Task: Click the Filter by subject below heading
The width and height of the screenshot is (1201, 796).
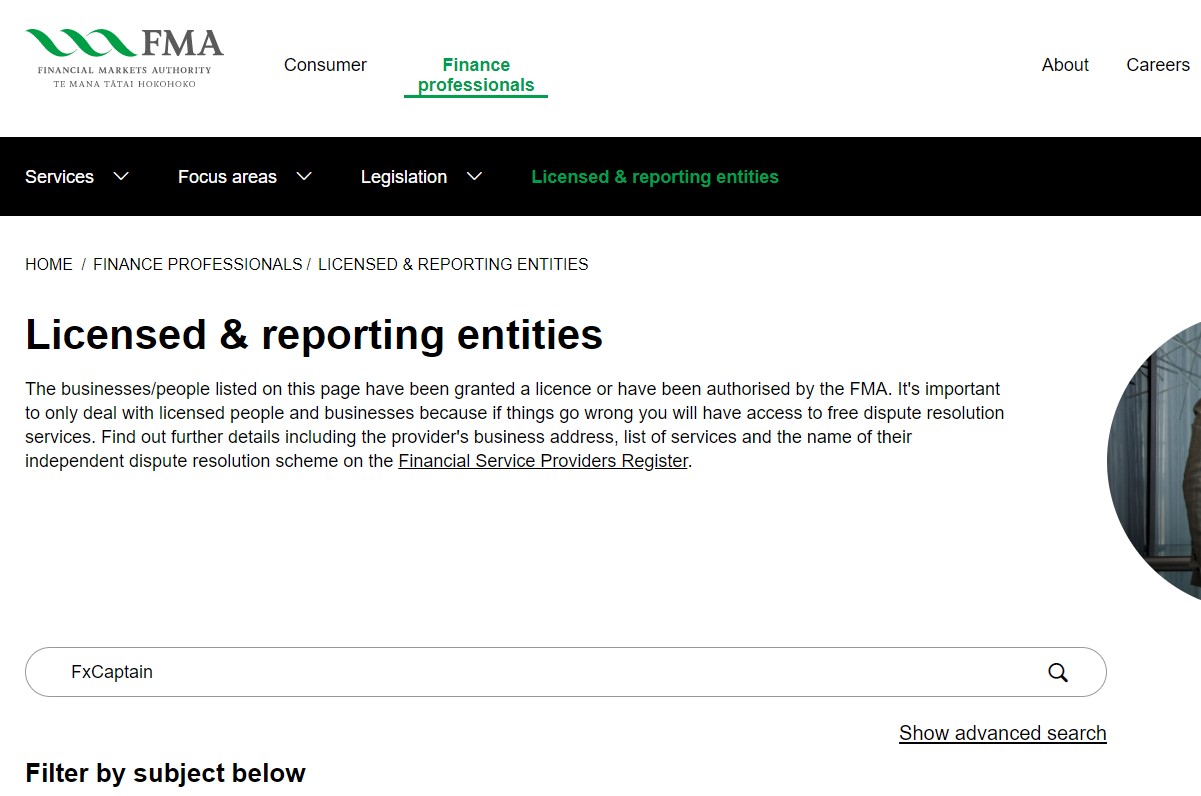Action: [165, 773]
